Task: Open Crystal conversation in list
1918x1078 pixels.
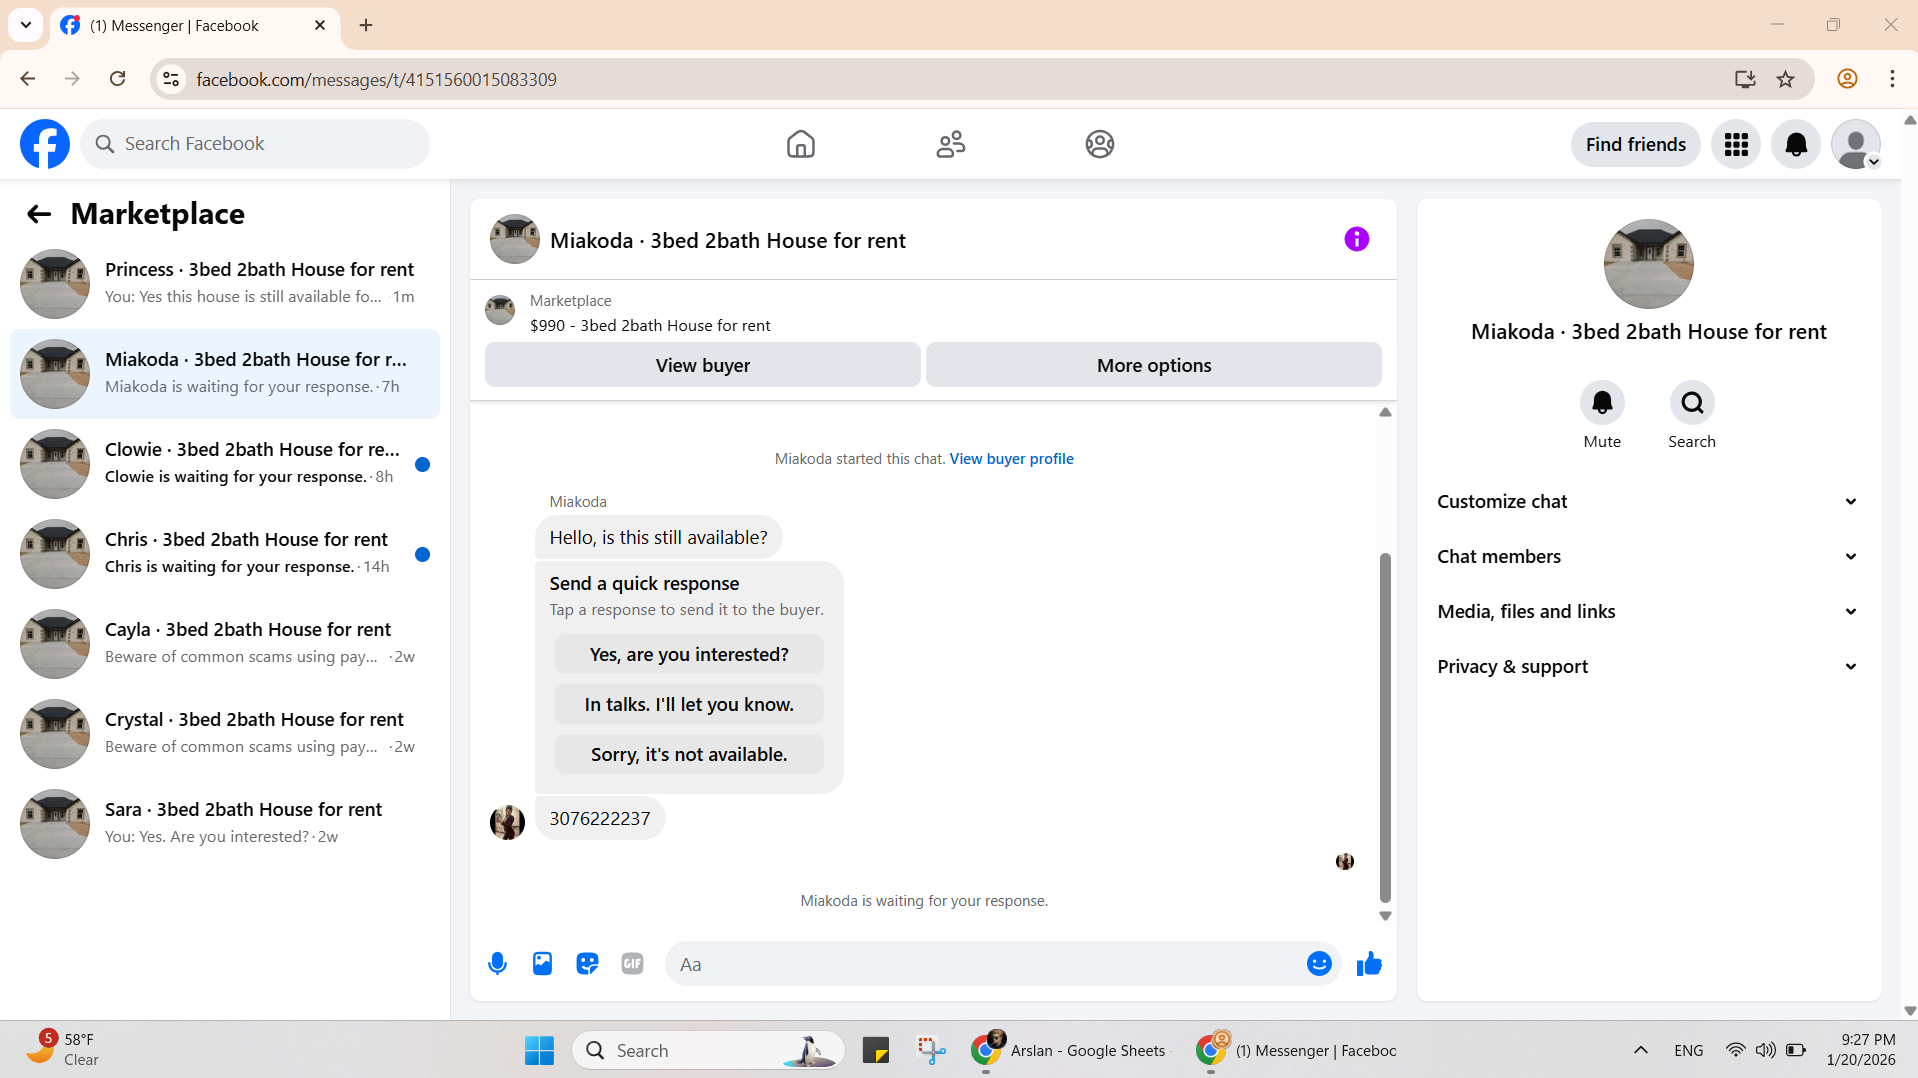Action: point(225,734)
